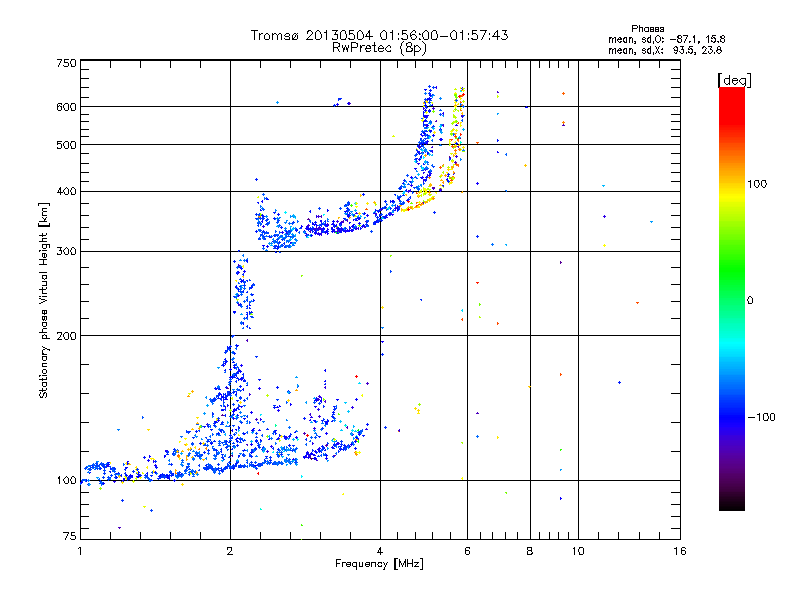
Task: Click the x-axis tick label '1'
Action: point(80,551)
